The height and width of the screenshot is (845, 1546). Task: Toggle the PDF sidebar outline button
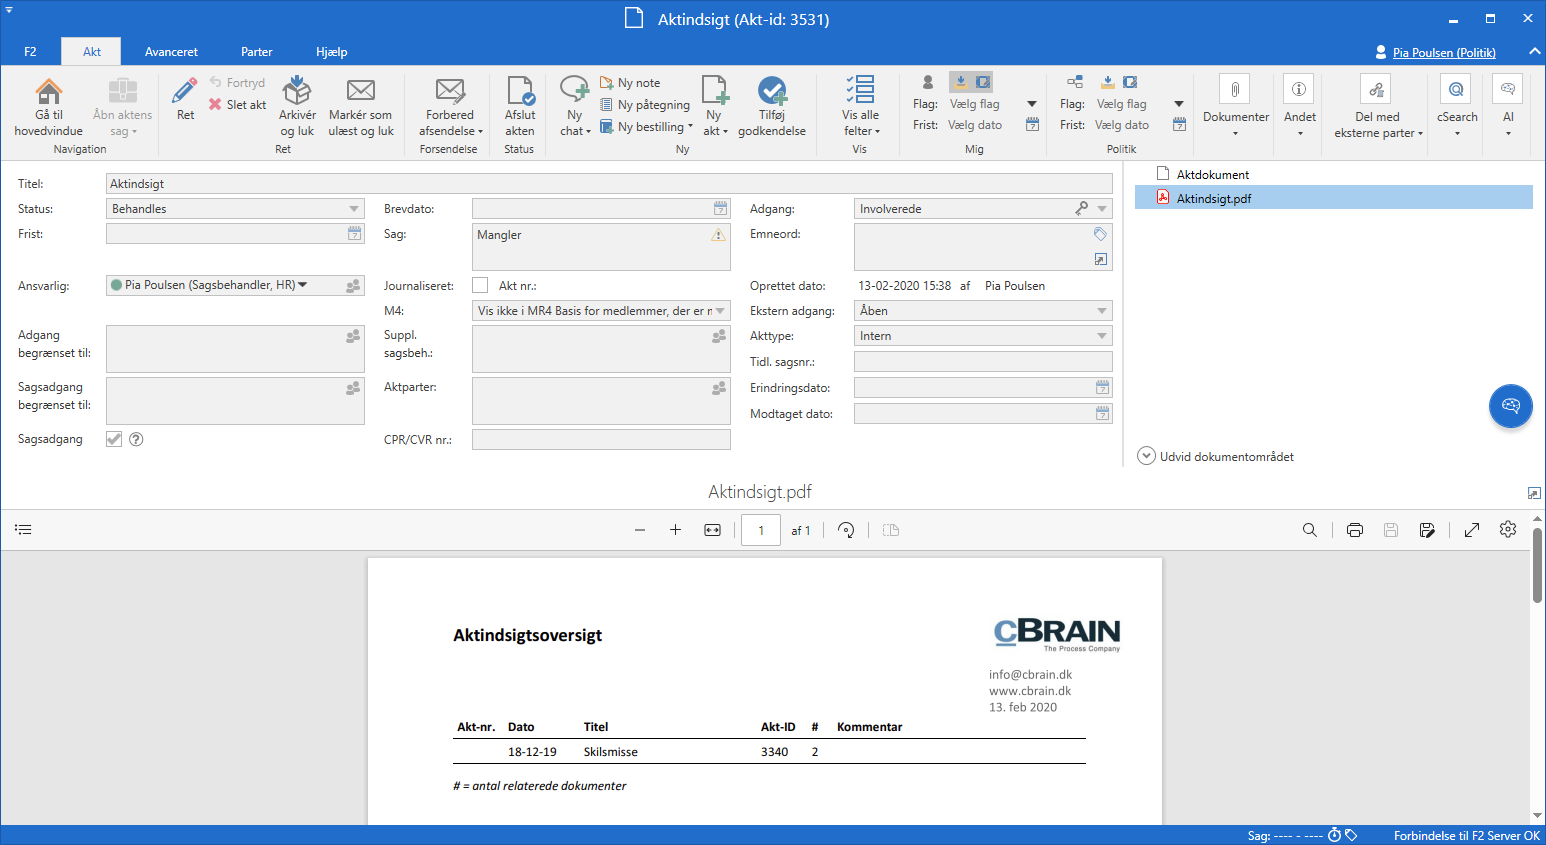pos(24,530)
